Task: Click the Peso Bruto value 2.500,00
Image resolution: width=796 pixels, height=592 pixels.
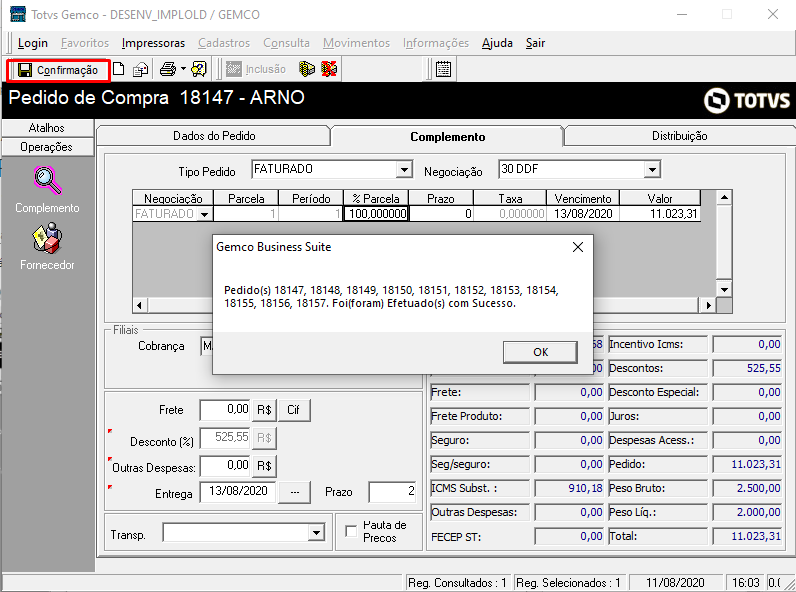Action: coord(747,488)
